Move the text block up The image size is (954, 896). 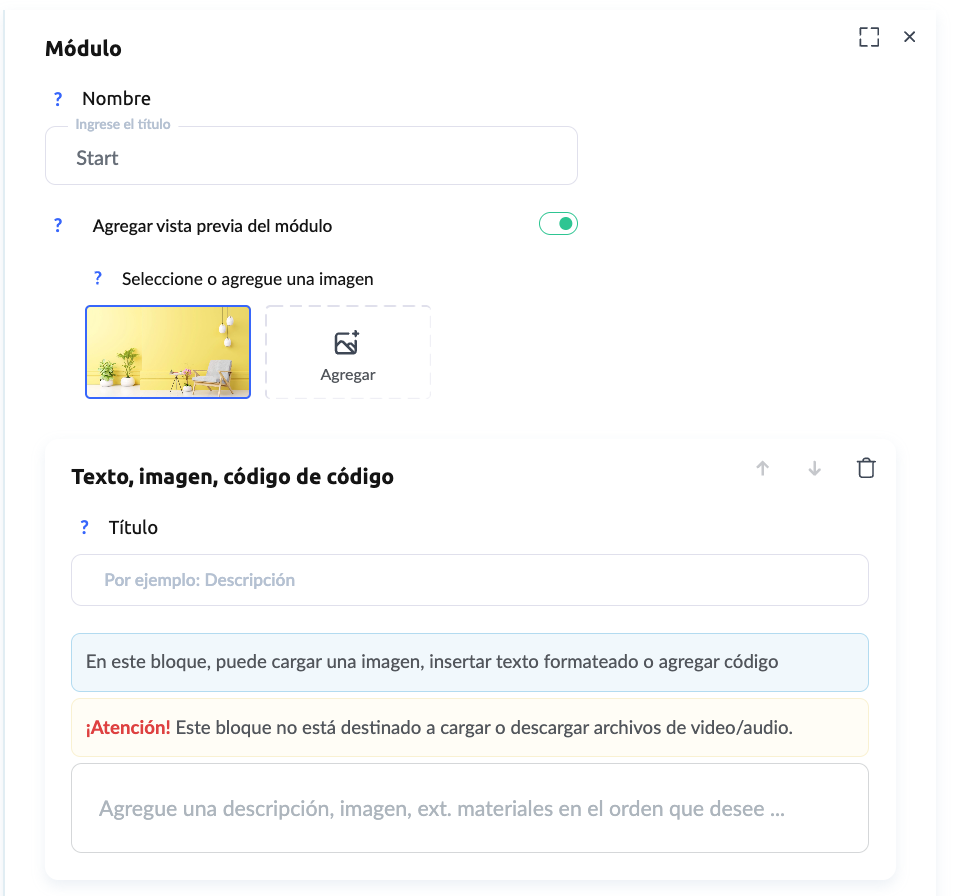[763, 468]
